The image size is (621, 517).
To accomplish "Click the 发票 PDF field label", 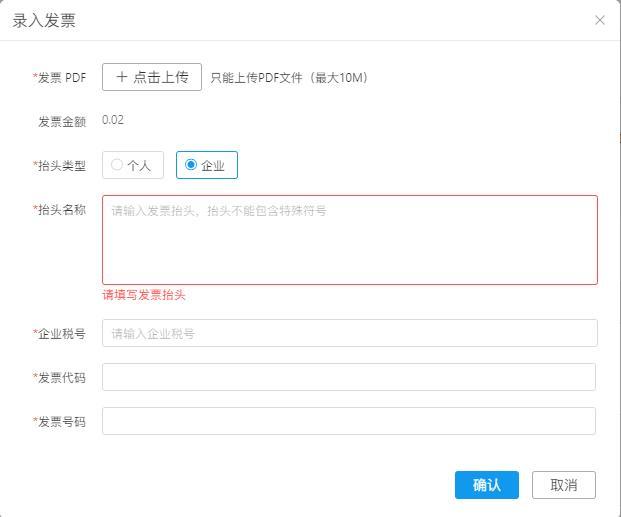I will tap(61, 77).
